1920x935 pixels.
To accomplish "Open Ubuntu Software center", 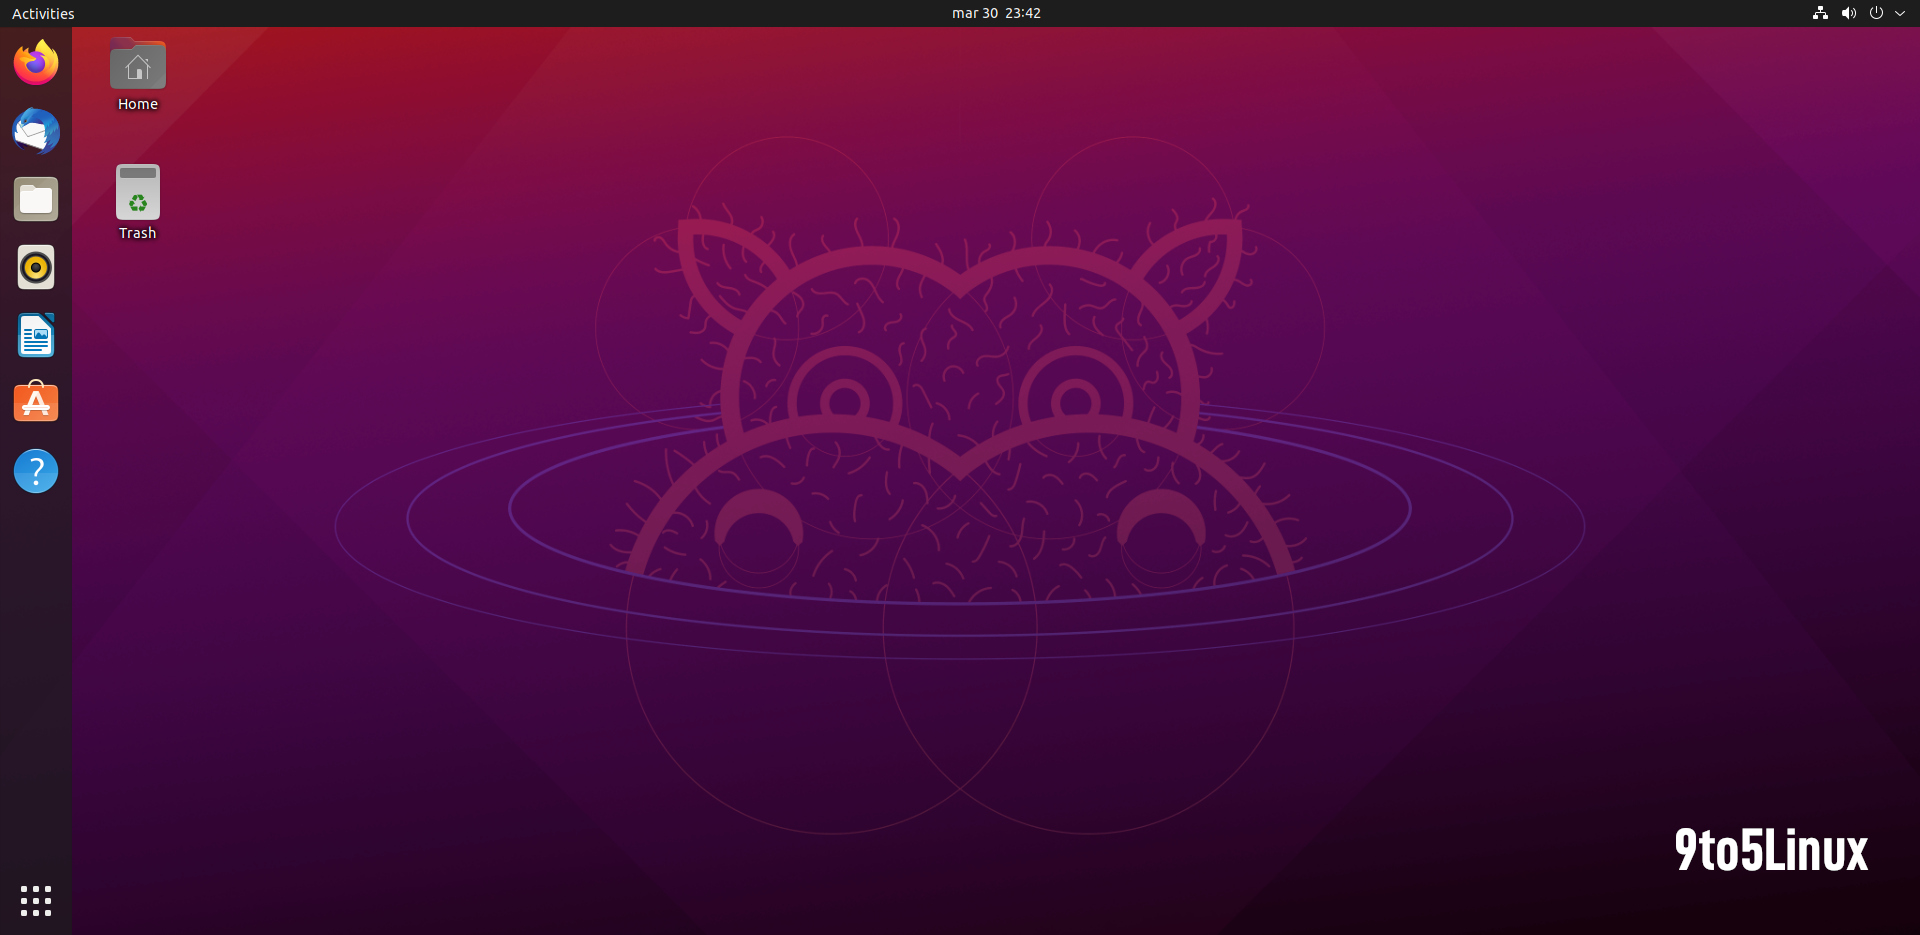I will coord(35,401).
